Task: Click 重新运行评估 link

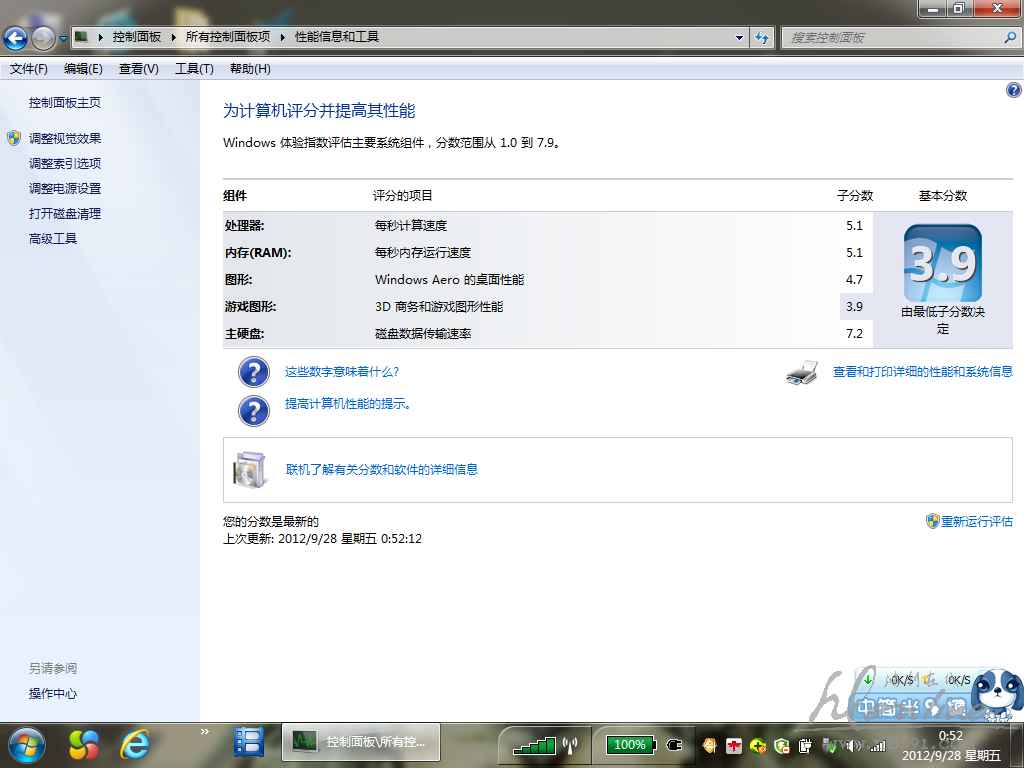Action: pos(976,522)
